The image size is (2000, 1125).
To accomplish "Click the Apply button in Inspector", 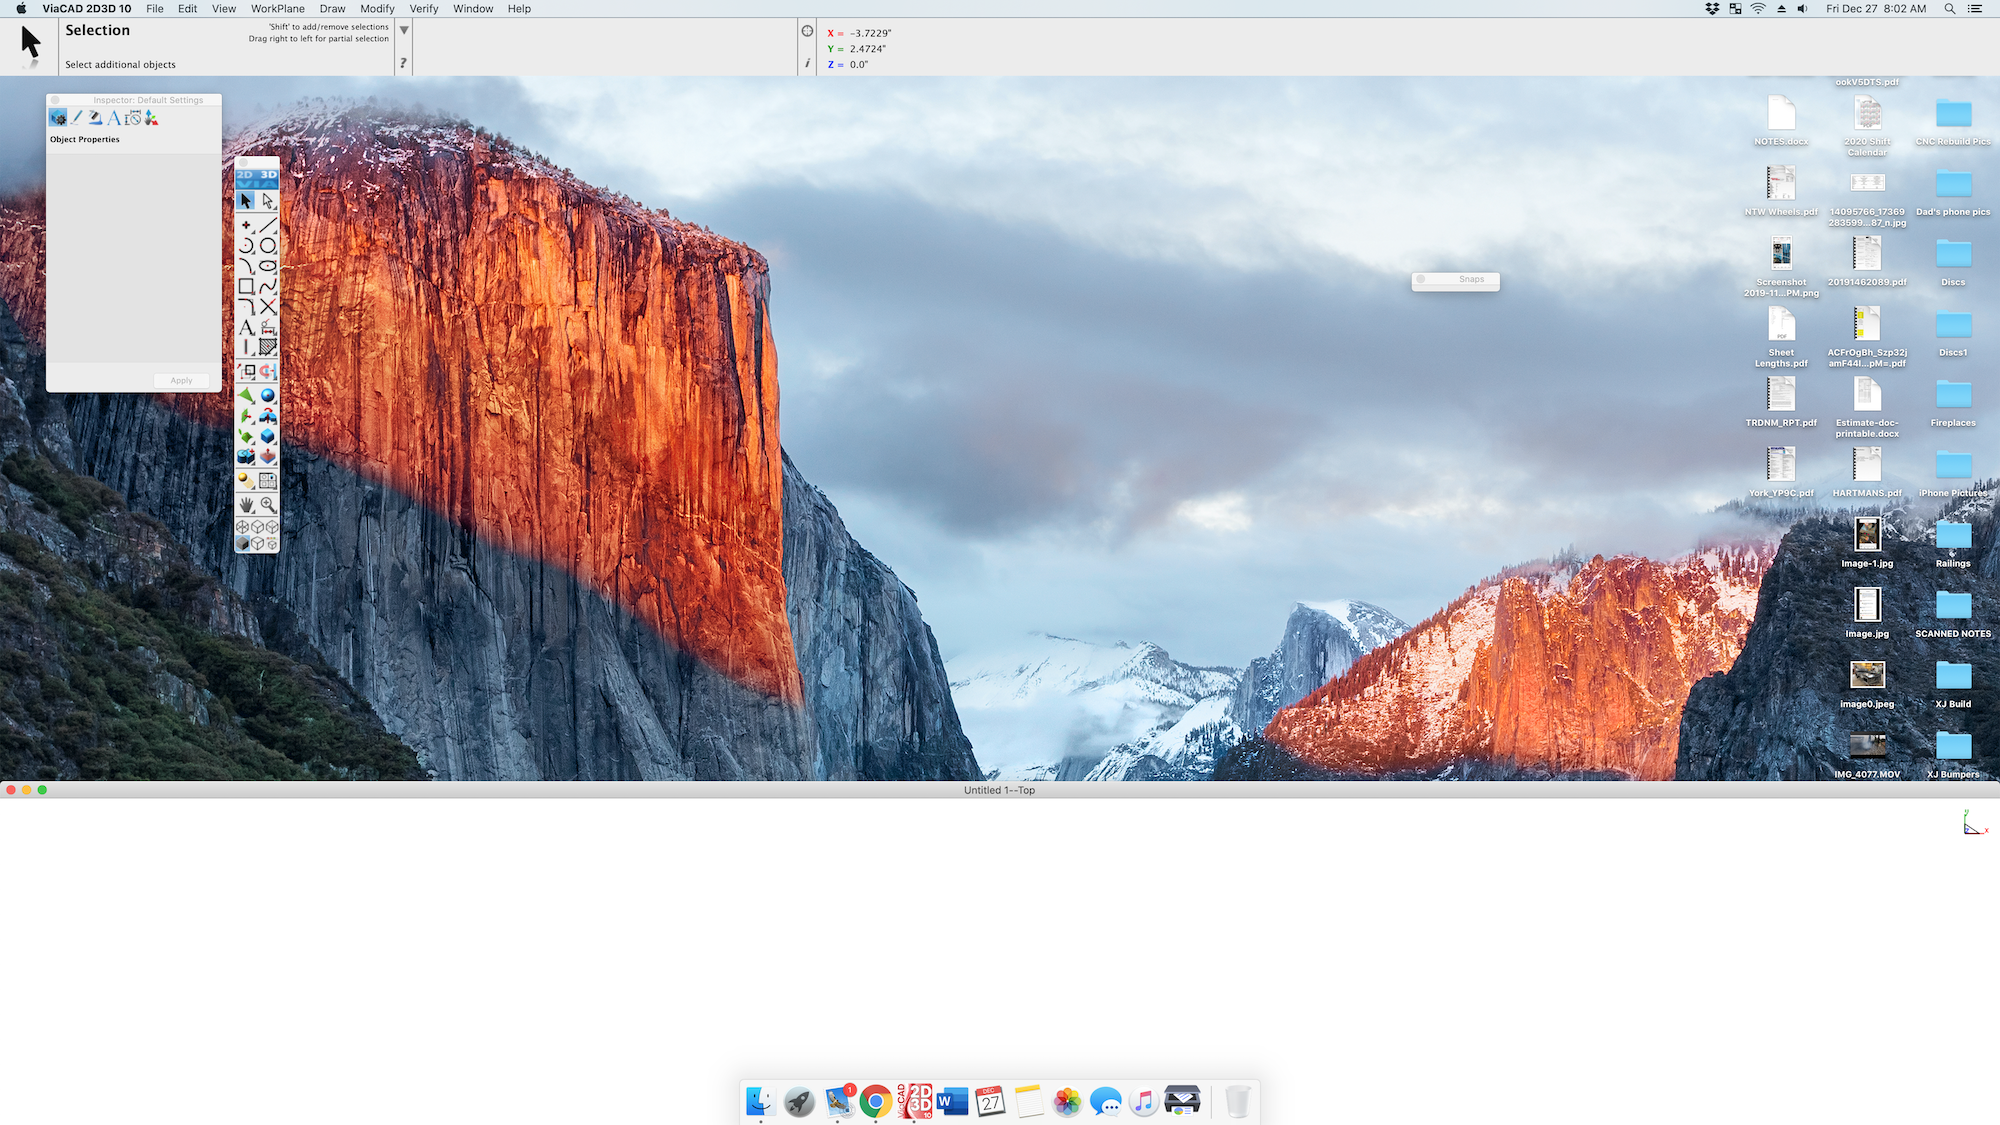I will (x=181, y=380).
